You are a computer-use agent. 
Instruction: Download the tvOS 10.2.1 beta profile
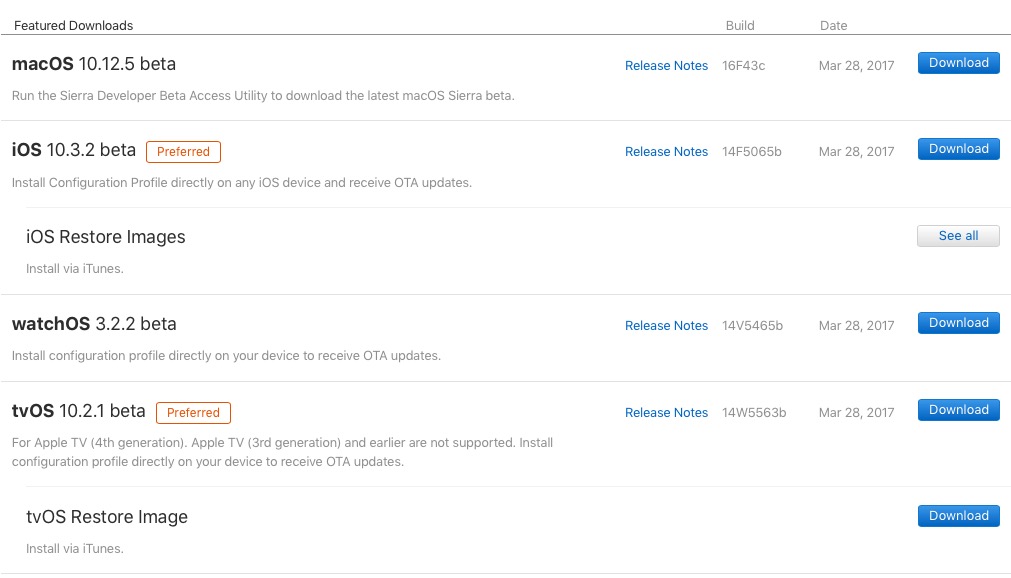pos(958,410)
